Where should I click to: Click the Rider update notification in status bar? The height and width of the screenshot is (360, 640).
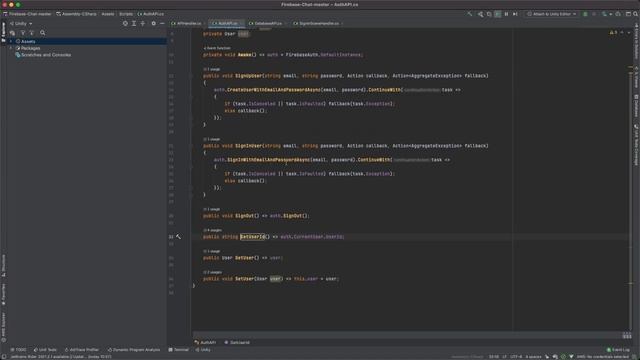(x=61, y=357)
